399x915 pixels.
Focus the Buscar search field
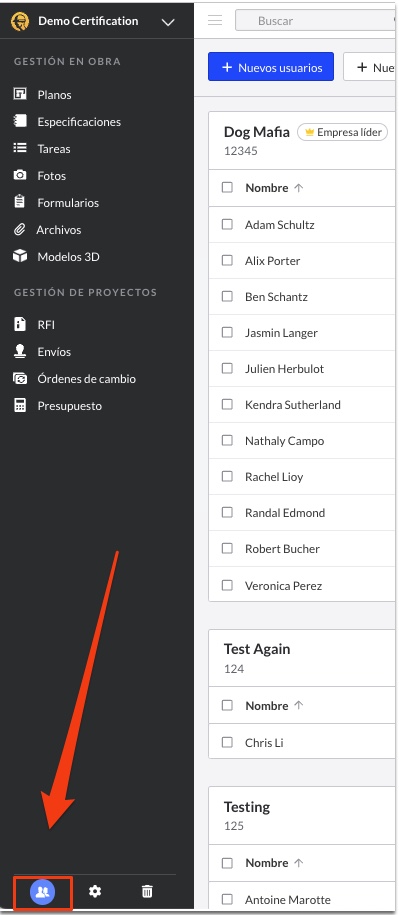pos(315,20)
